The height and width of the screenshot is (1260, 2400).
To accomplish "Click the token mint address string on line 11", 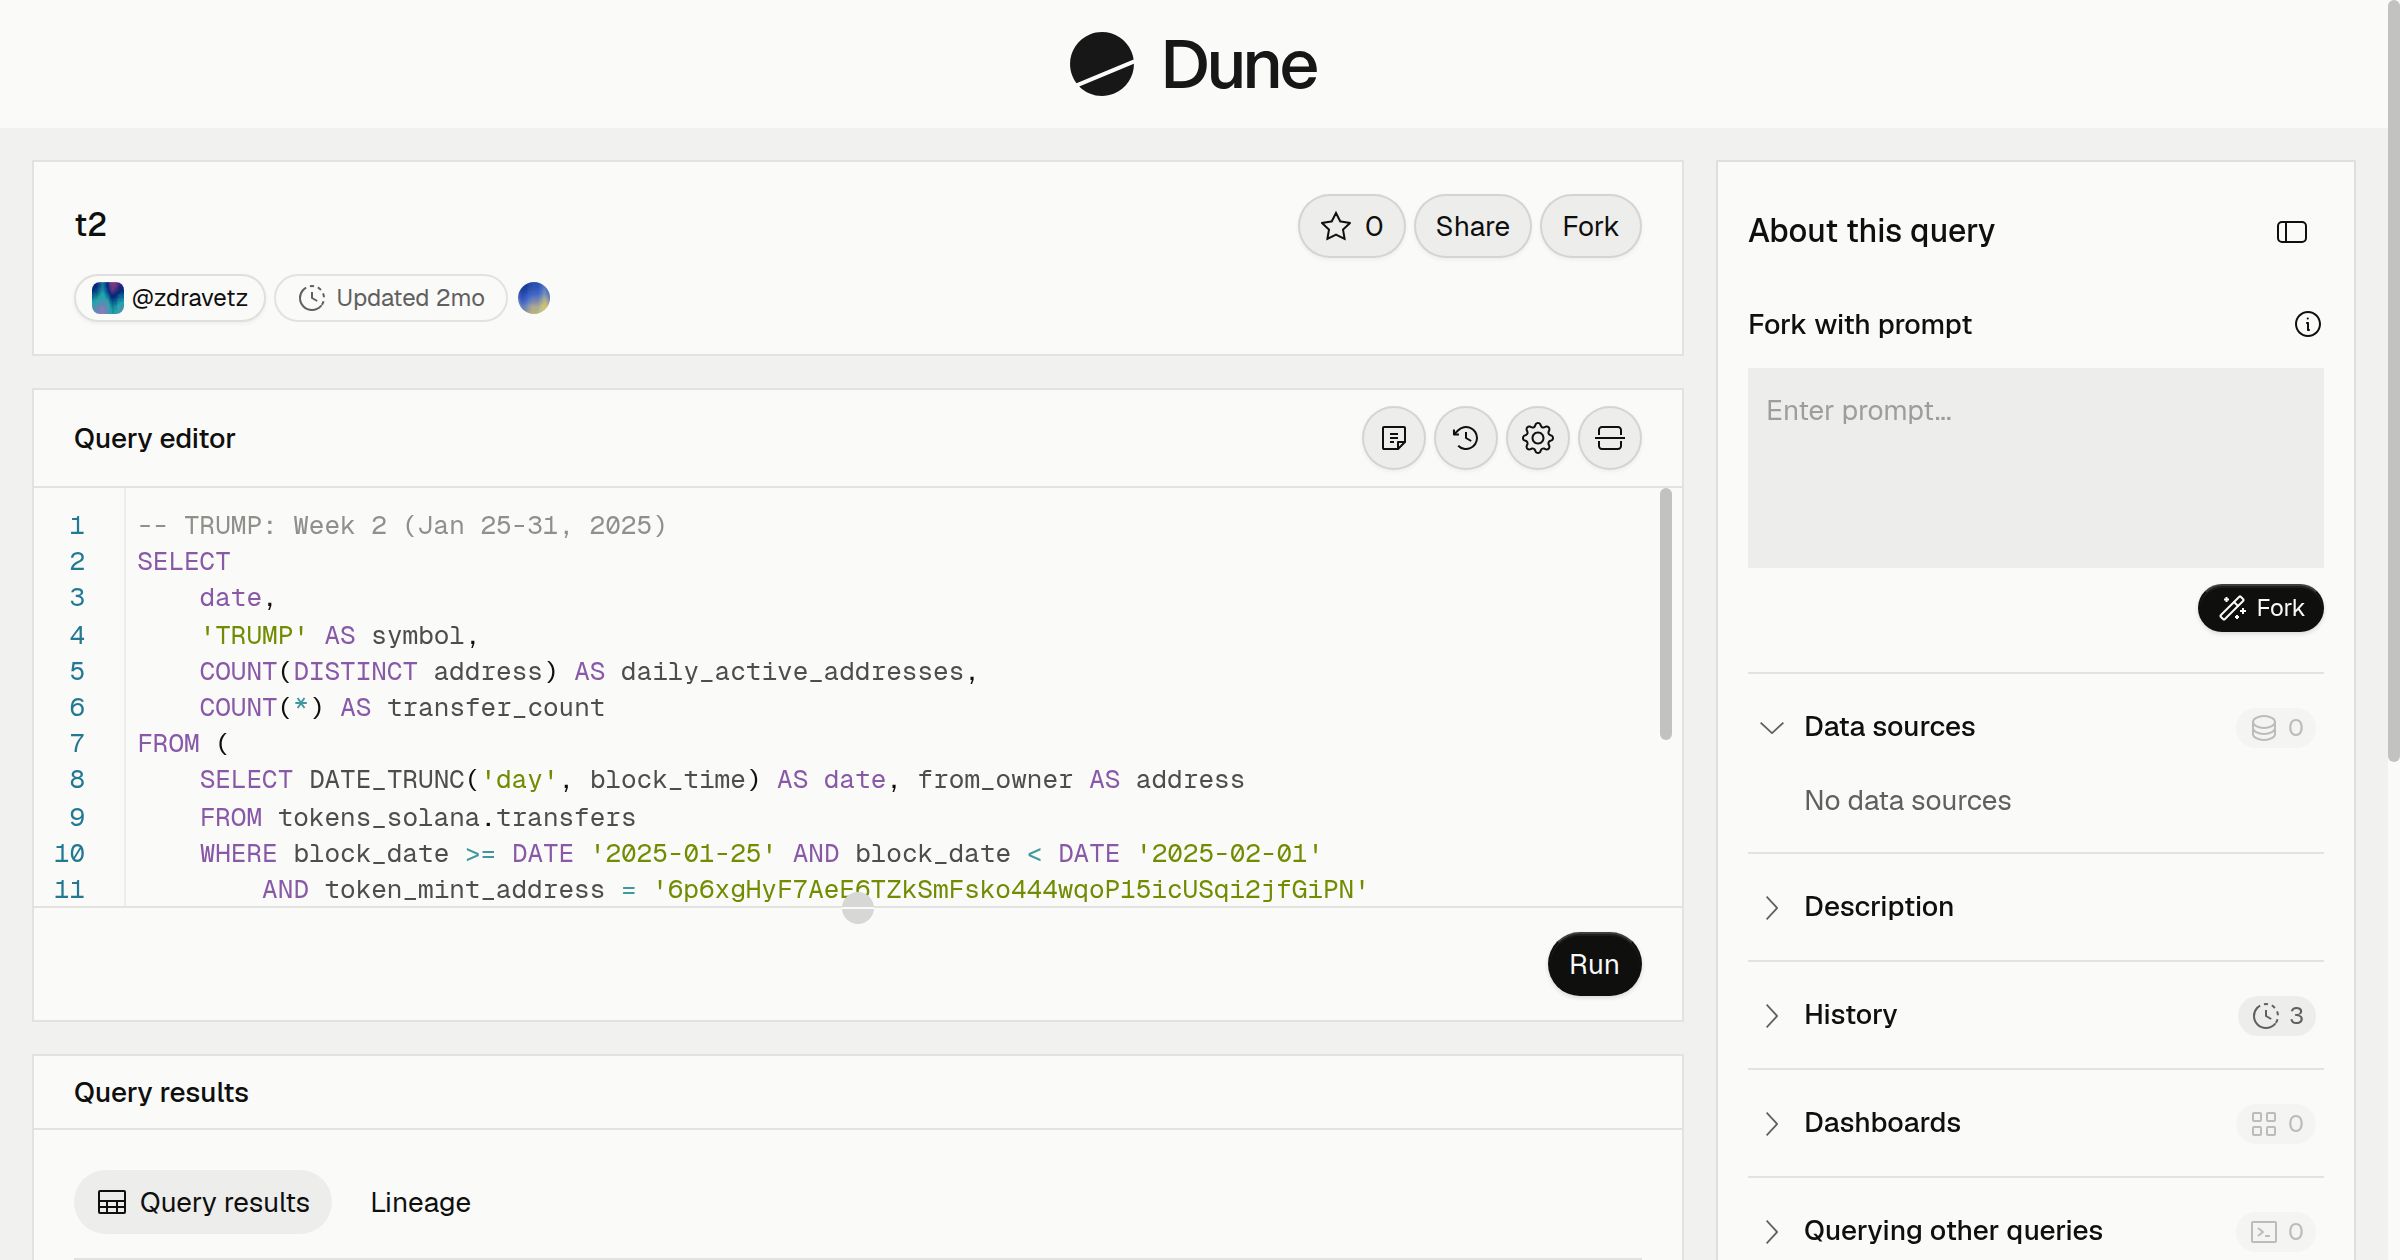I will point(1010,889).
